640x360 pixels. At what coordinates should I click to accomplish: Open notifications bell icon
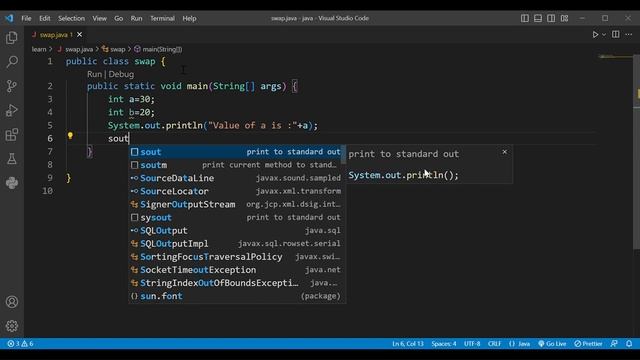tap(629, 344)
